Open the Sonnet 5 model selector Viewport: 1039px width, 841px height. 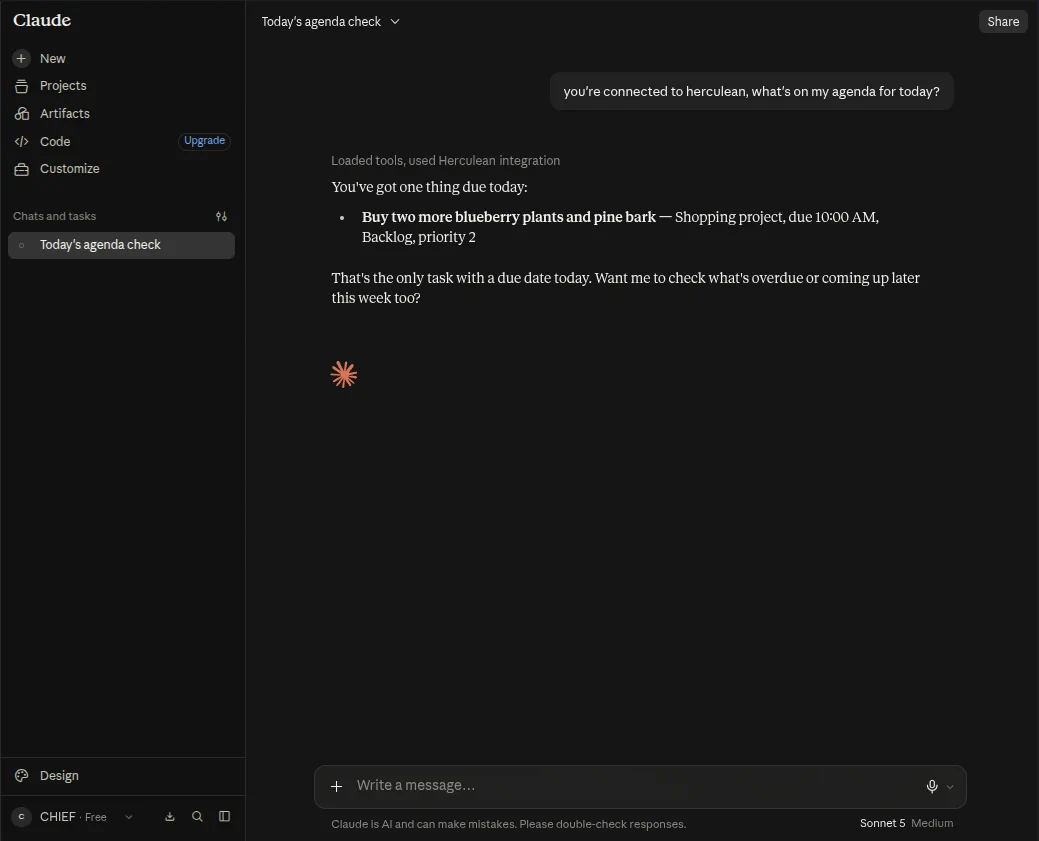coord(882,823)
